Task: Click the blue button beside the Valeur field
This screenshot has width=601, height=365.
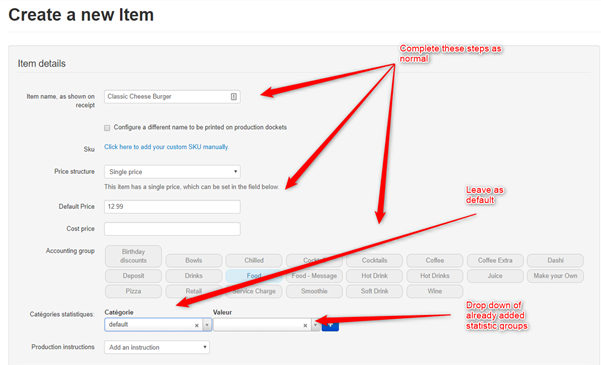Action: pyautogui.click(x=330, y=325)
